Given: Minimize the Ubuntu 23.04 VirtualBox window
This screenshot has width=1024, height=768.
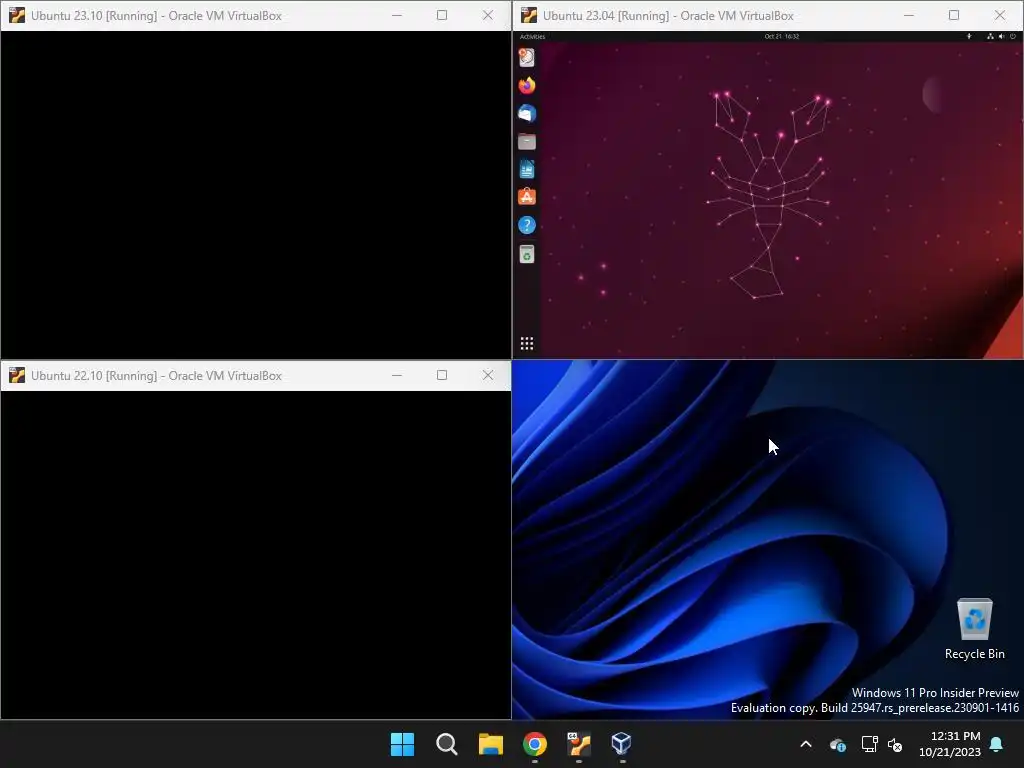Looking at the screenshot, I should [908, 15].
